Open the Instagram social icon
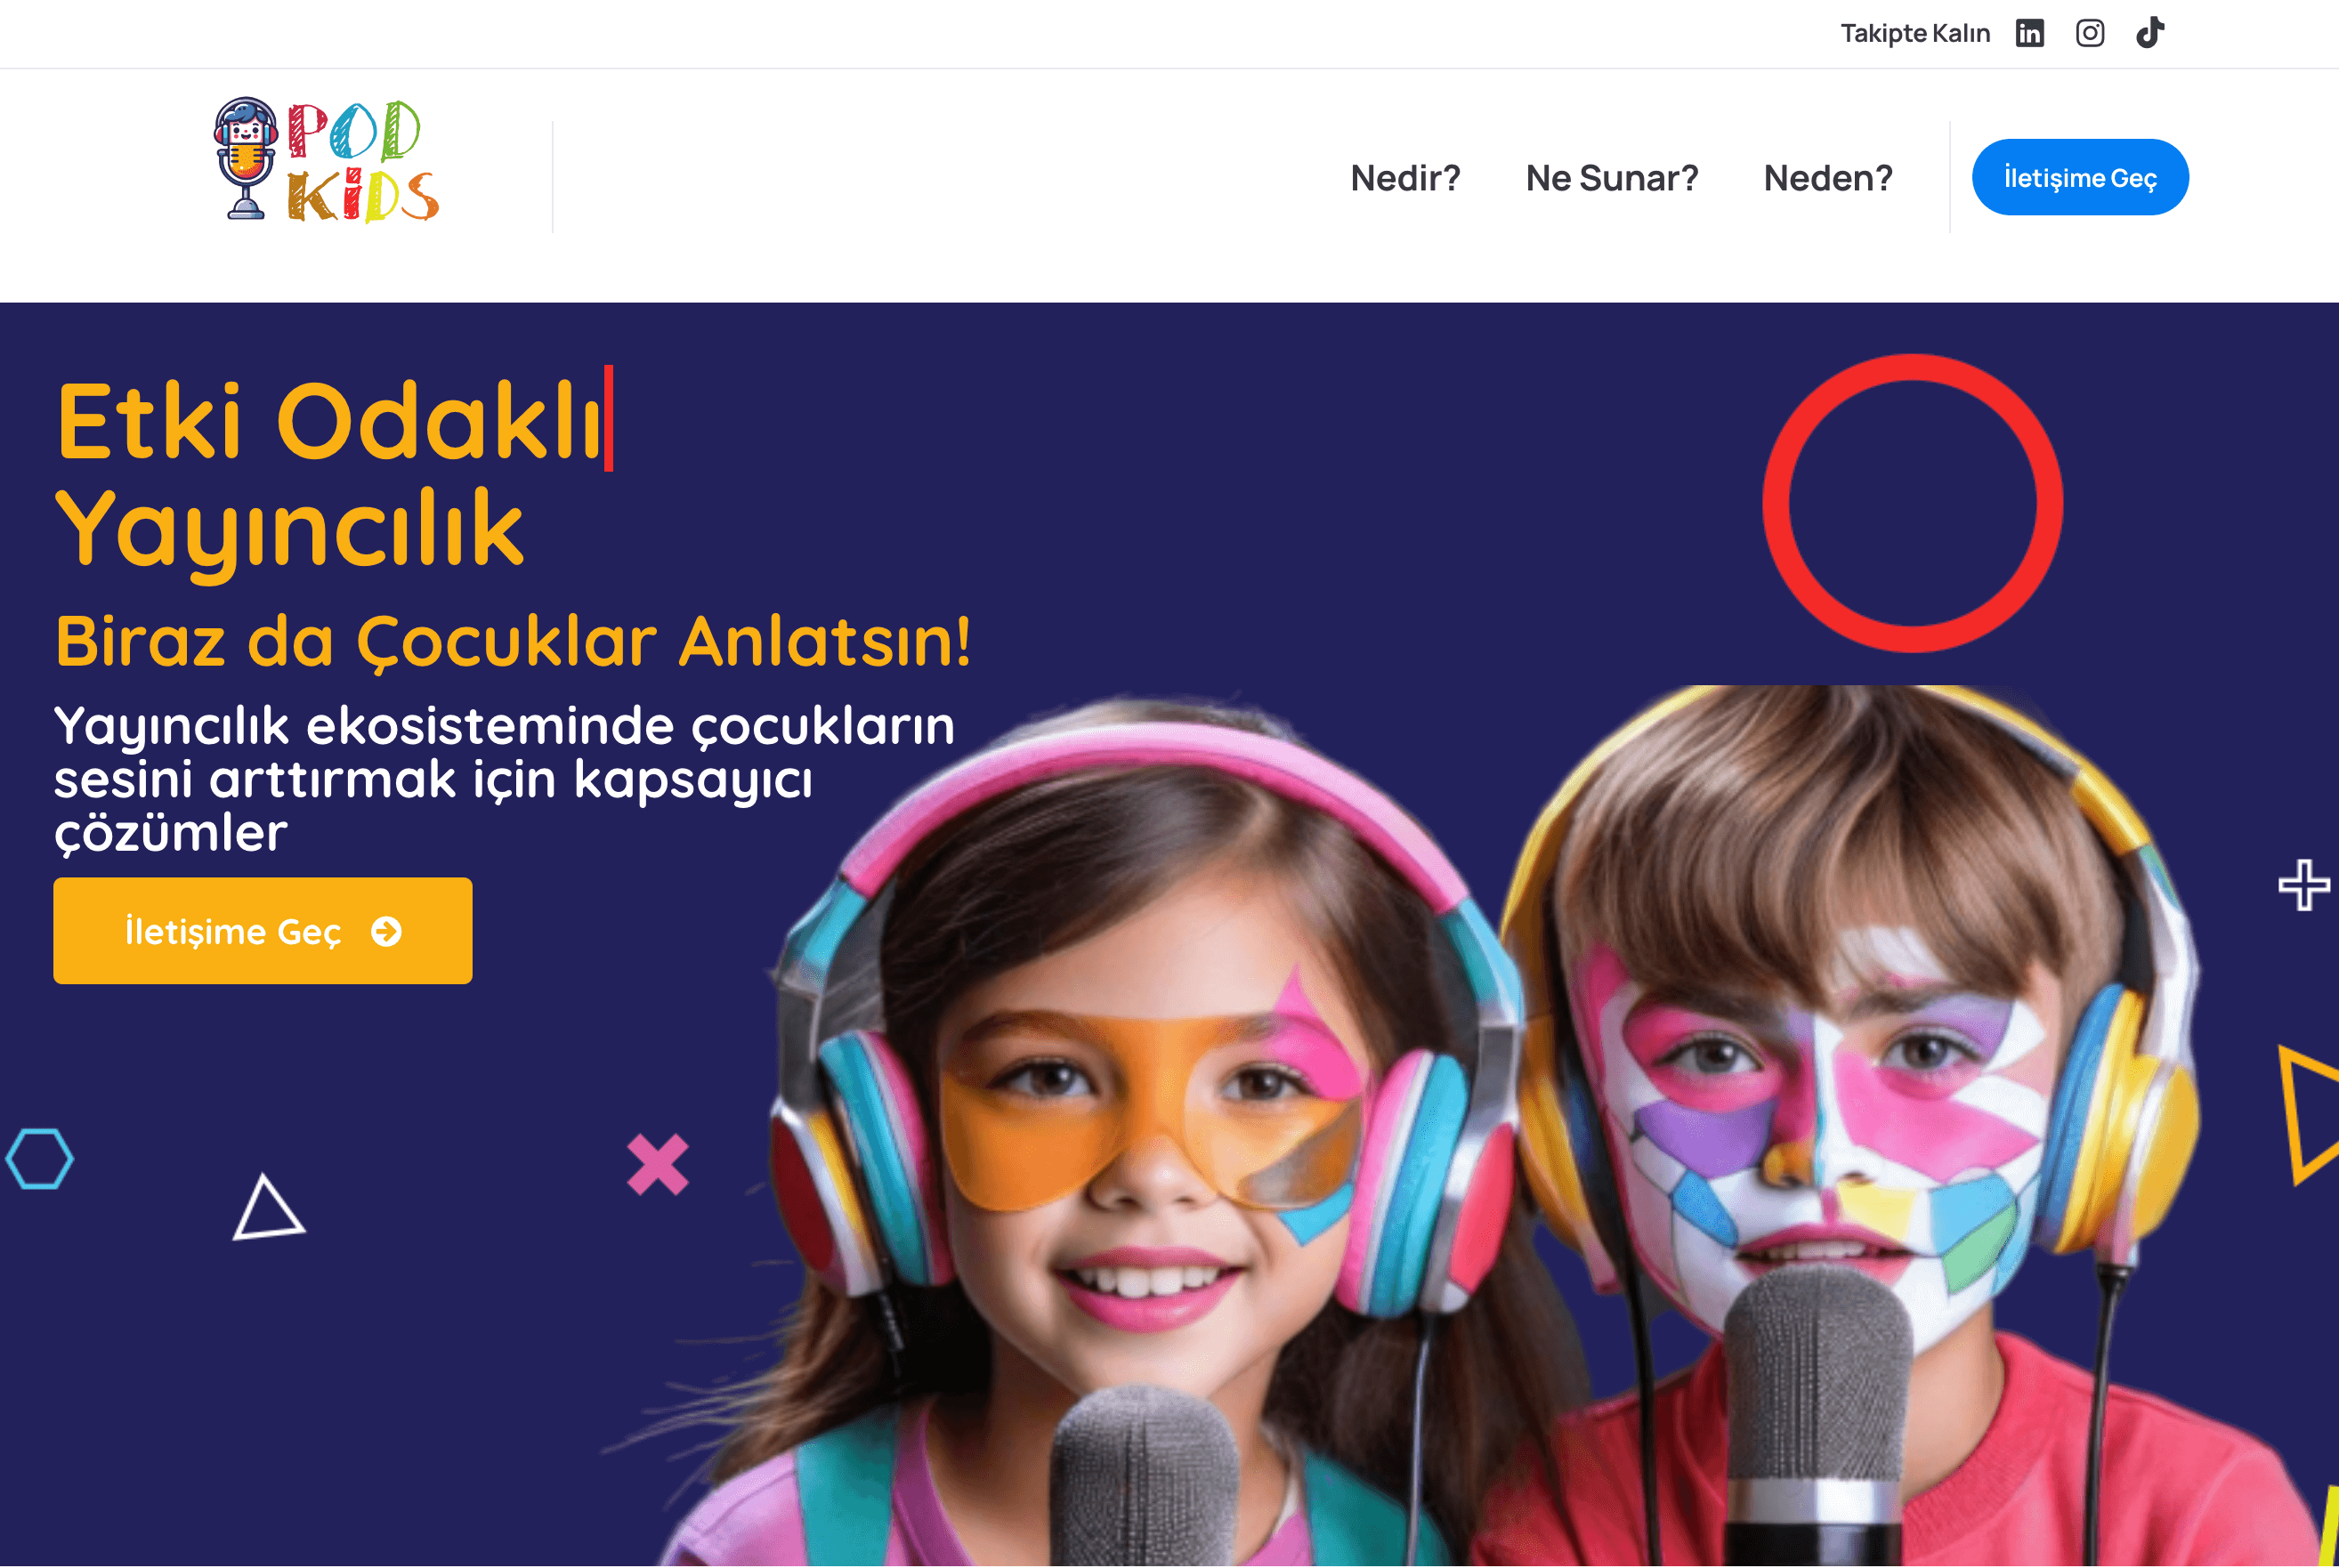This screenshot has height=1568, width=2339. coord(2089,33)
